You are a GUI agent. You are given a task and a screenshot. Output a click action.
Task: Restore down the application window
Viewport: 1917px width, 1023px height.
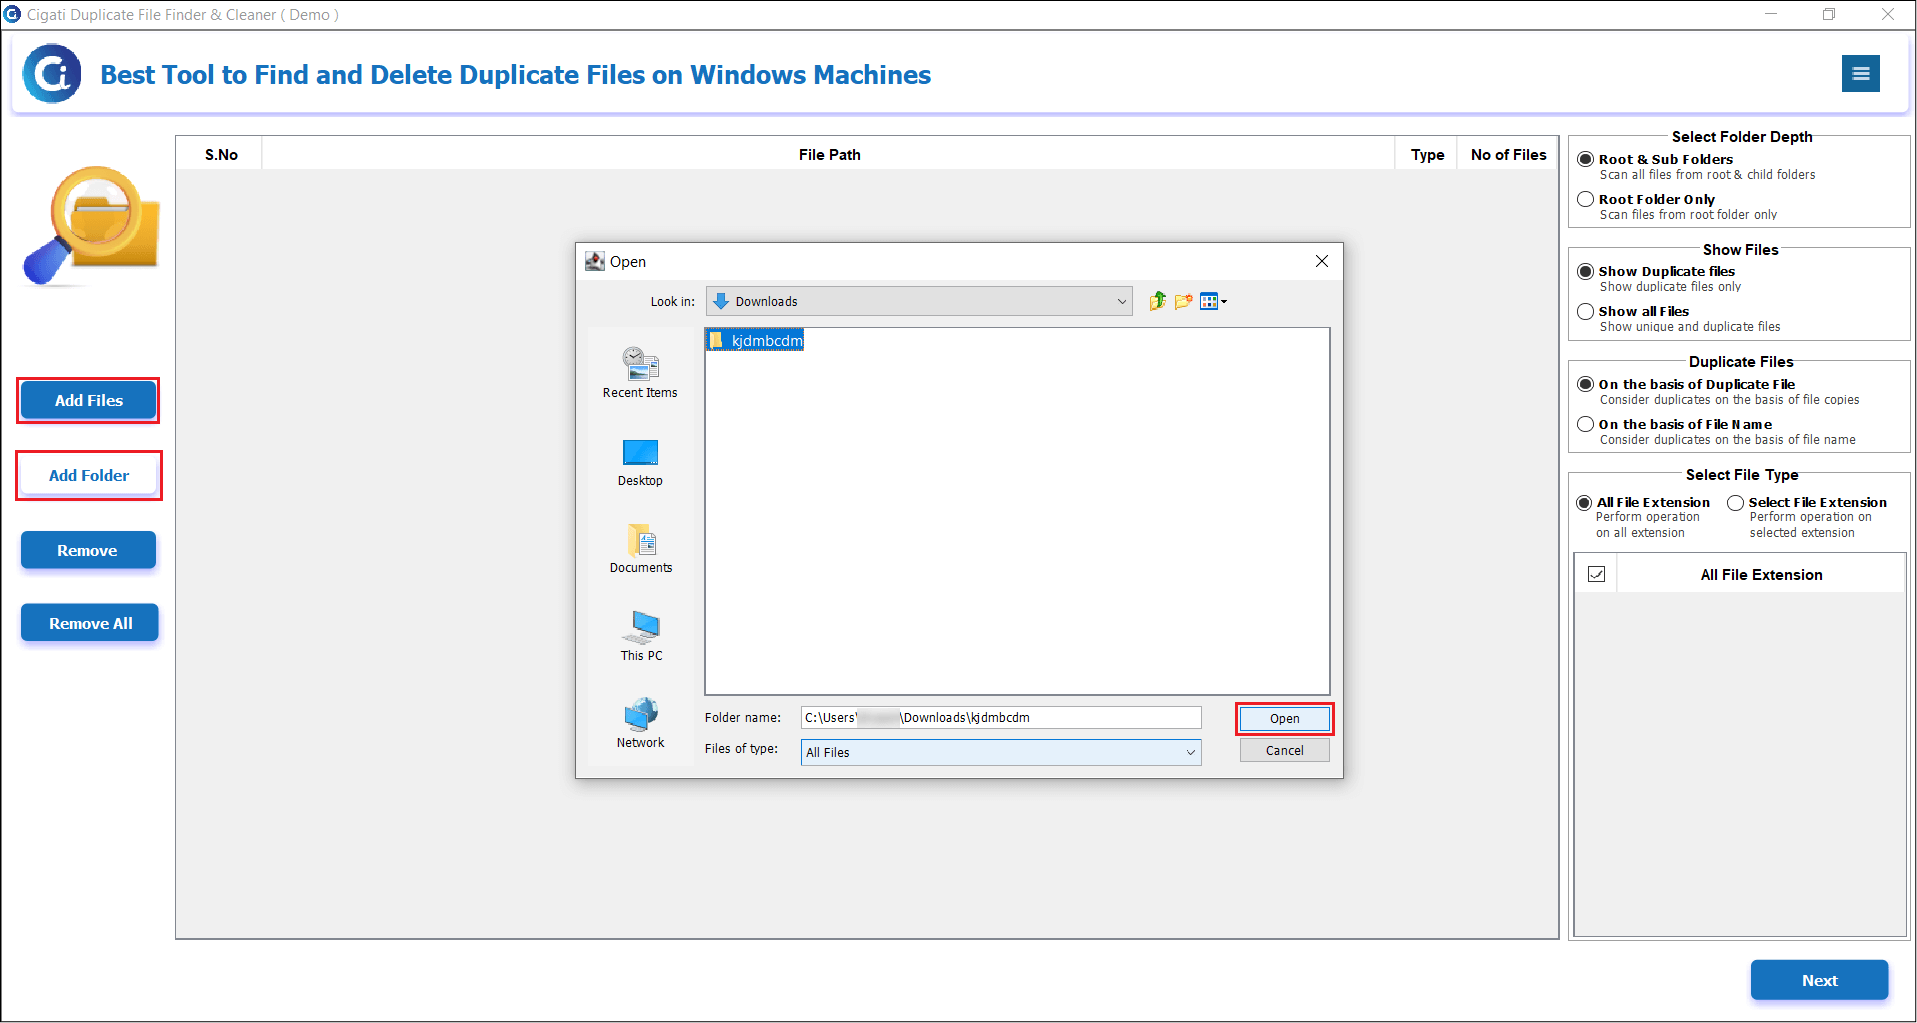pyautogui.click(x=1829, y=14)
